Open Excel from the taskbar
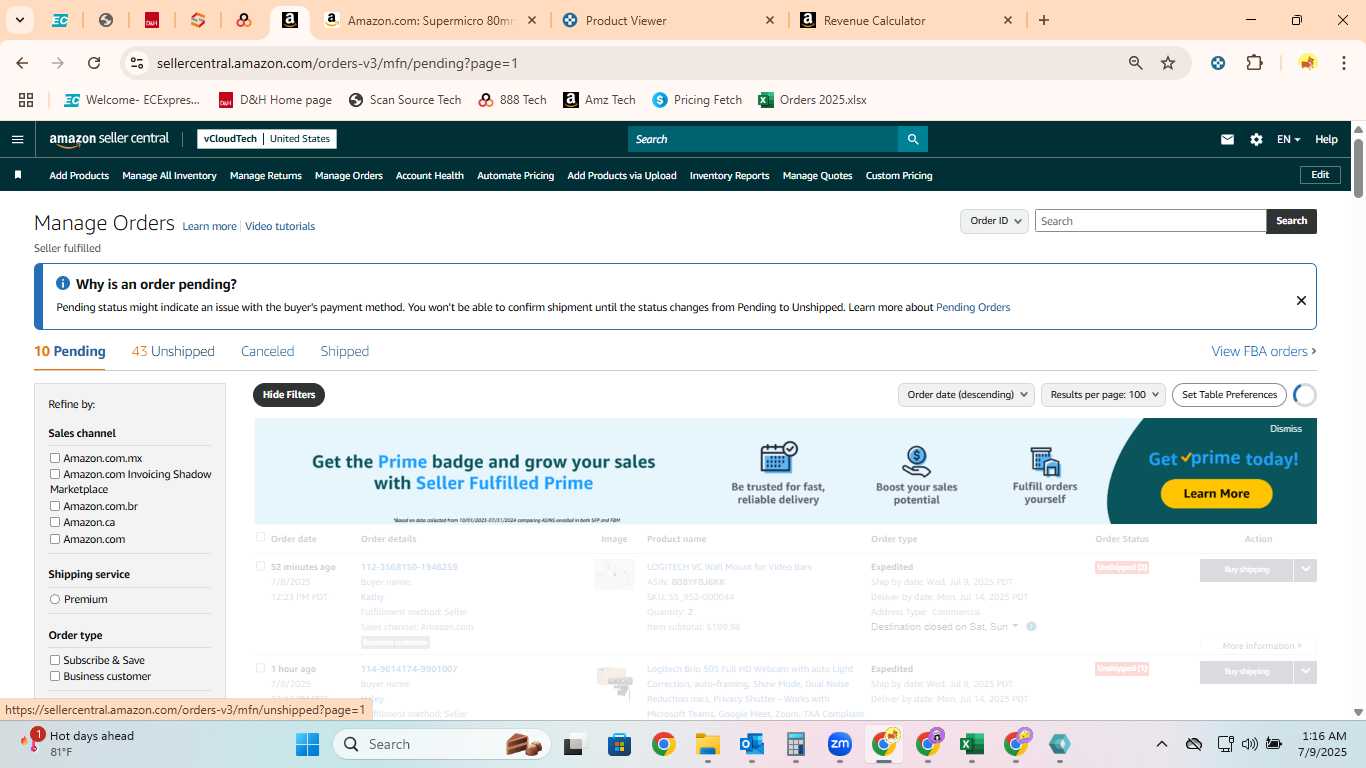Image resolution: width=1366 pixels, height=768 pixels. click(x=970, y=744)
